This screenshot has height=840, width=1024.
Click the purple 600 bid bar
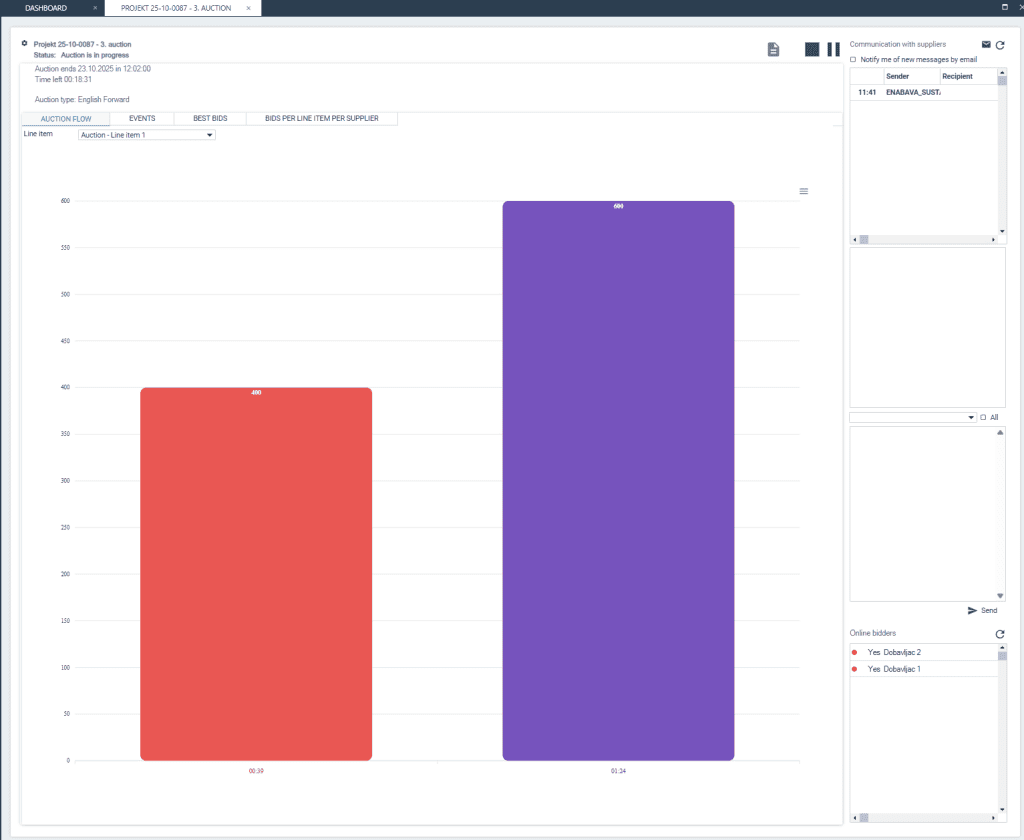[x=618, y=480]
